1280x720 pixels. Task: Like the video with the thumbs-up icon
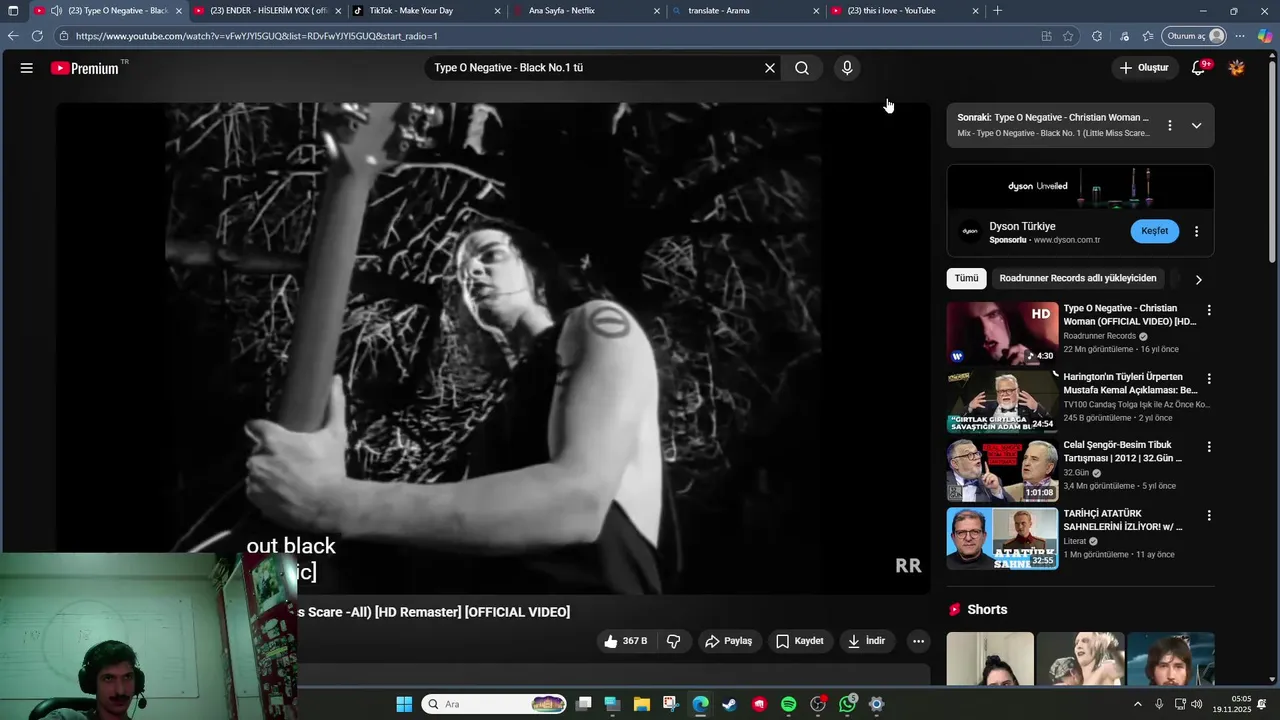pos(626,641)
